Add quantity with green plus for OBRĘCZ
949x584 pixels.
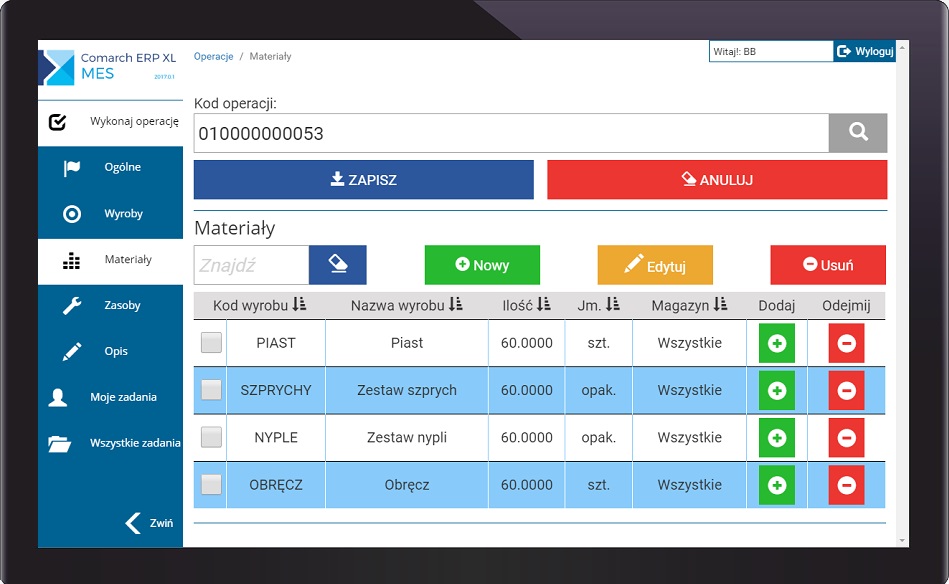coord(777,485)
